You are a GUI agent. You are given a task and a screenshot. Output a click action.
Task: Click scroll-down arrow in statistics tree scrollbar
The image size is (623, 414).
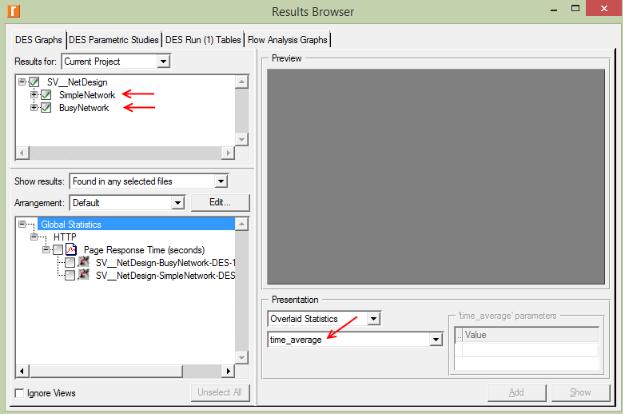(x=242, y=357)
